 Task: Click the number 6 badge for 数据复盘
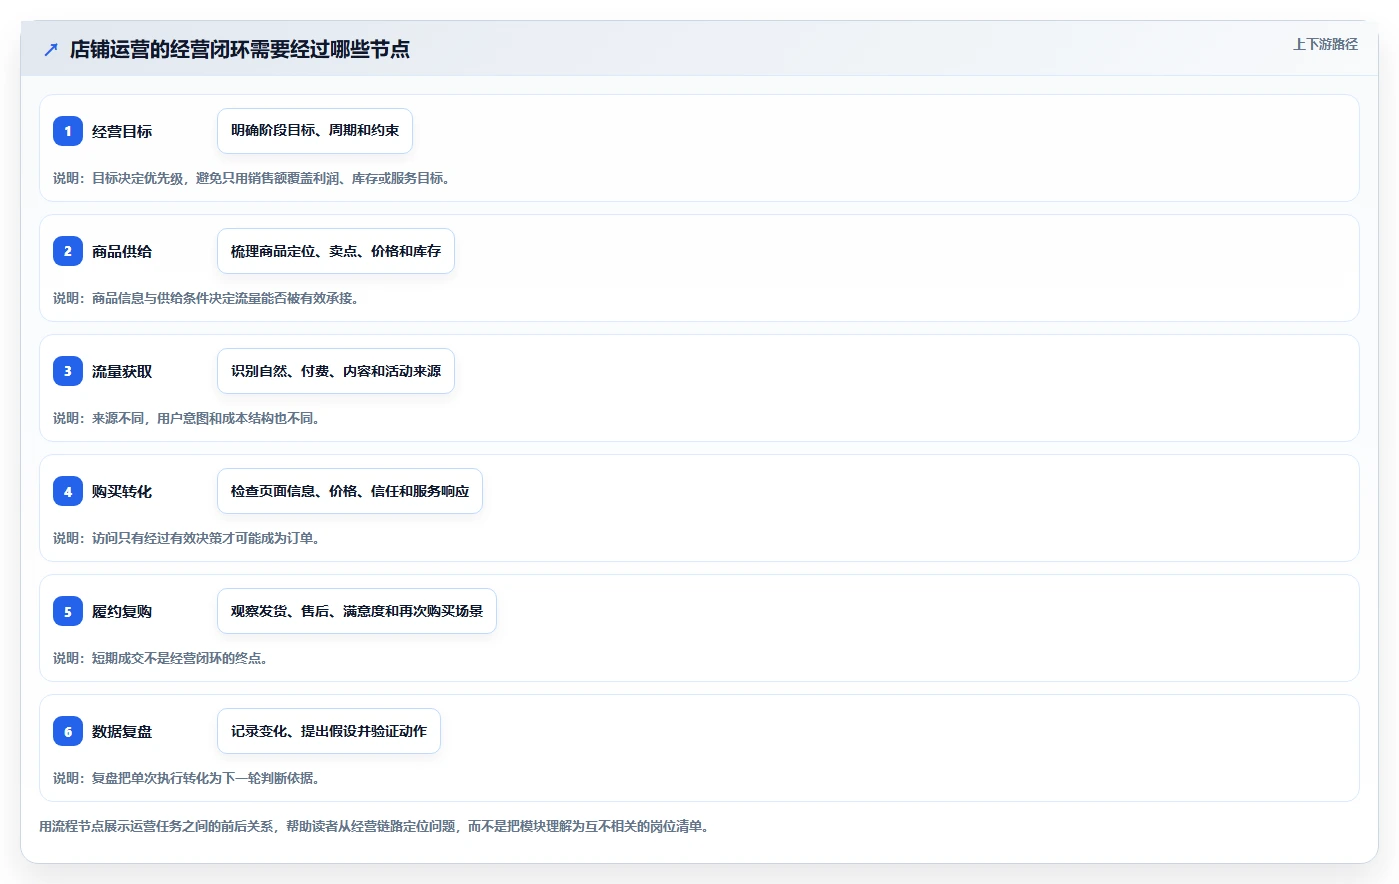coord(68,731)
